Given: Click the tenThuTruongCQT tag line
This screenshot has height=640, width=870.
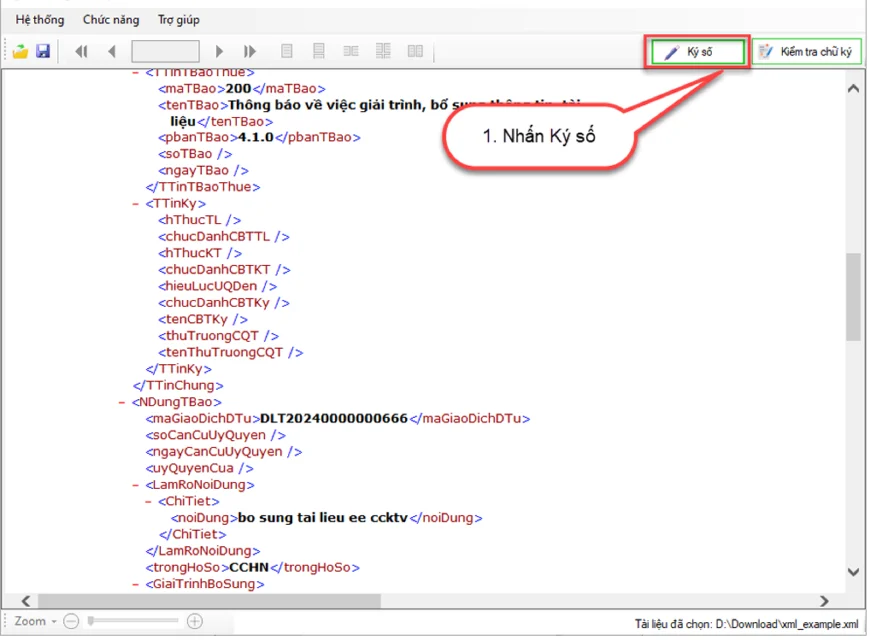Looking at the screenshot, I should coord(231,353).
